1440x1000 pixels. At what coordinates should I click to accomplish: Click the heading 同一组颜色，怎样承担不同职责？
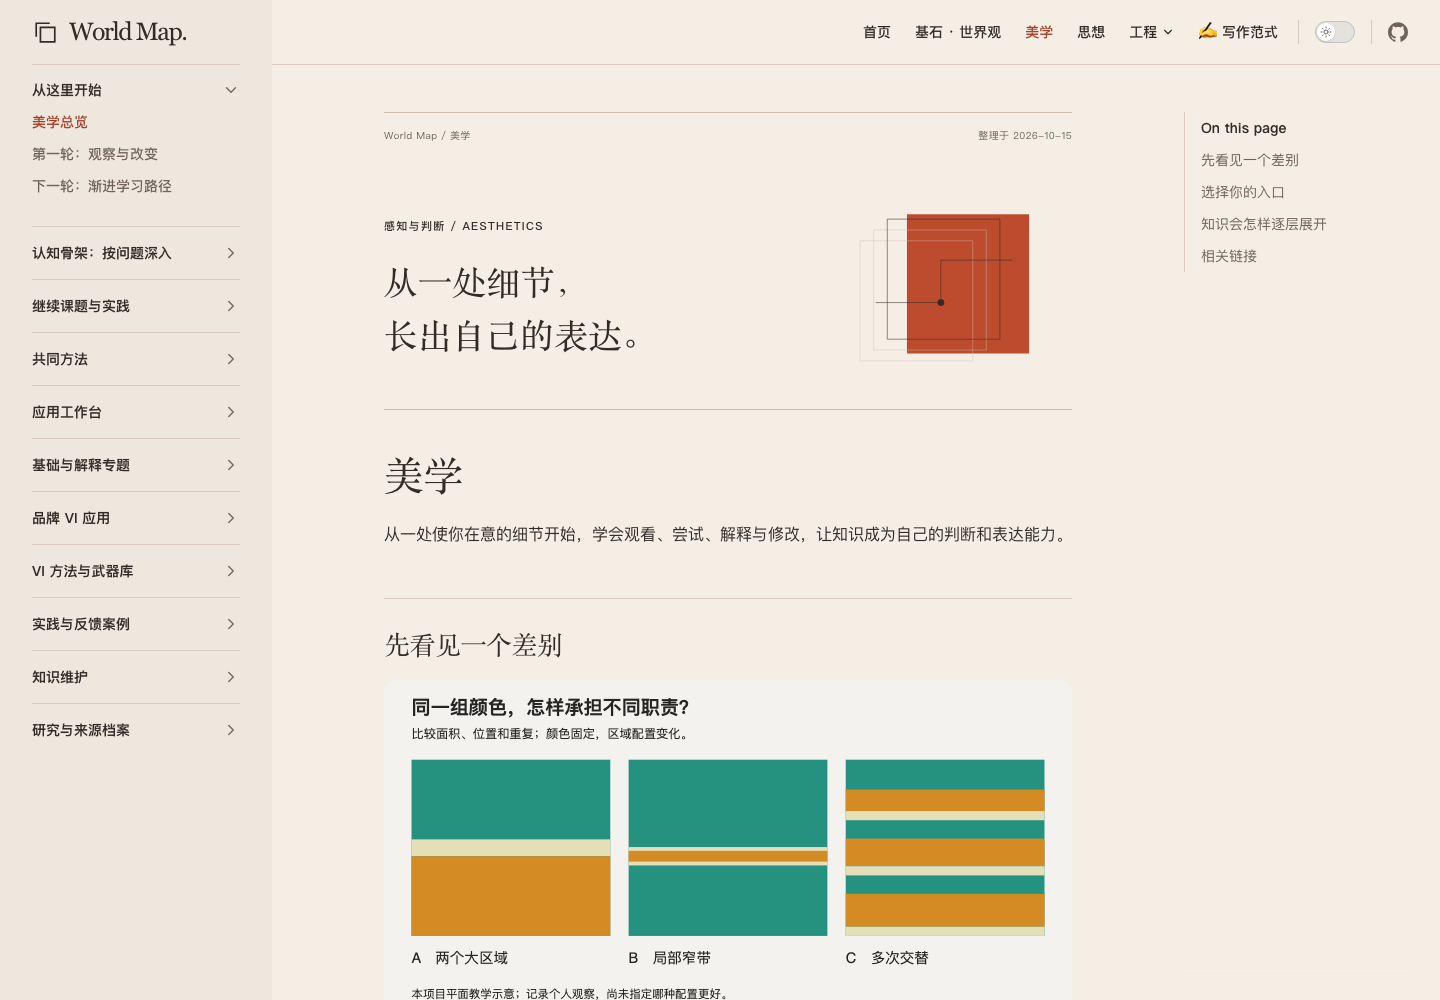tap(551, 708)
